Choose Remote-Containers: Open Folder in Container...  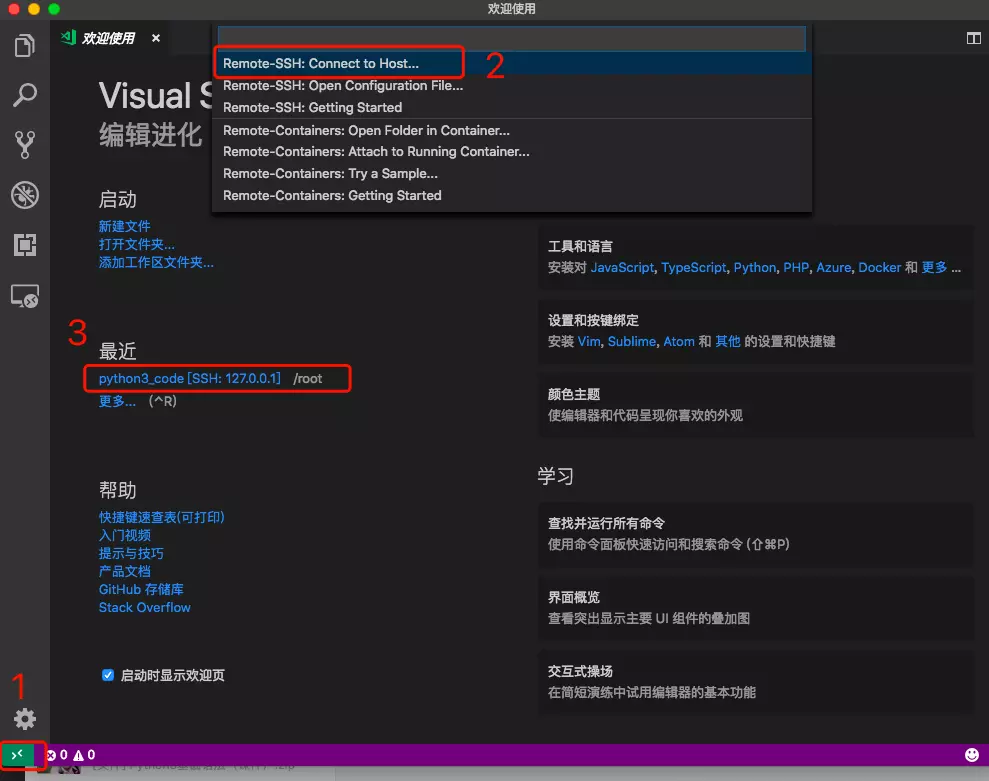(x=512, y=130)
